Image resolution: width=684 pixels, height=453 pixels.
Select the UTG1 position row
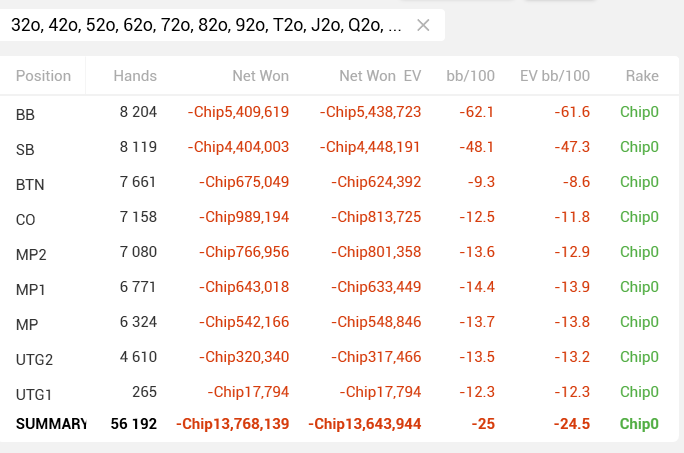pyautogui.click(x=34, y=394)
